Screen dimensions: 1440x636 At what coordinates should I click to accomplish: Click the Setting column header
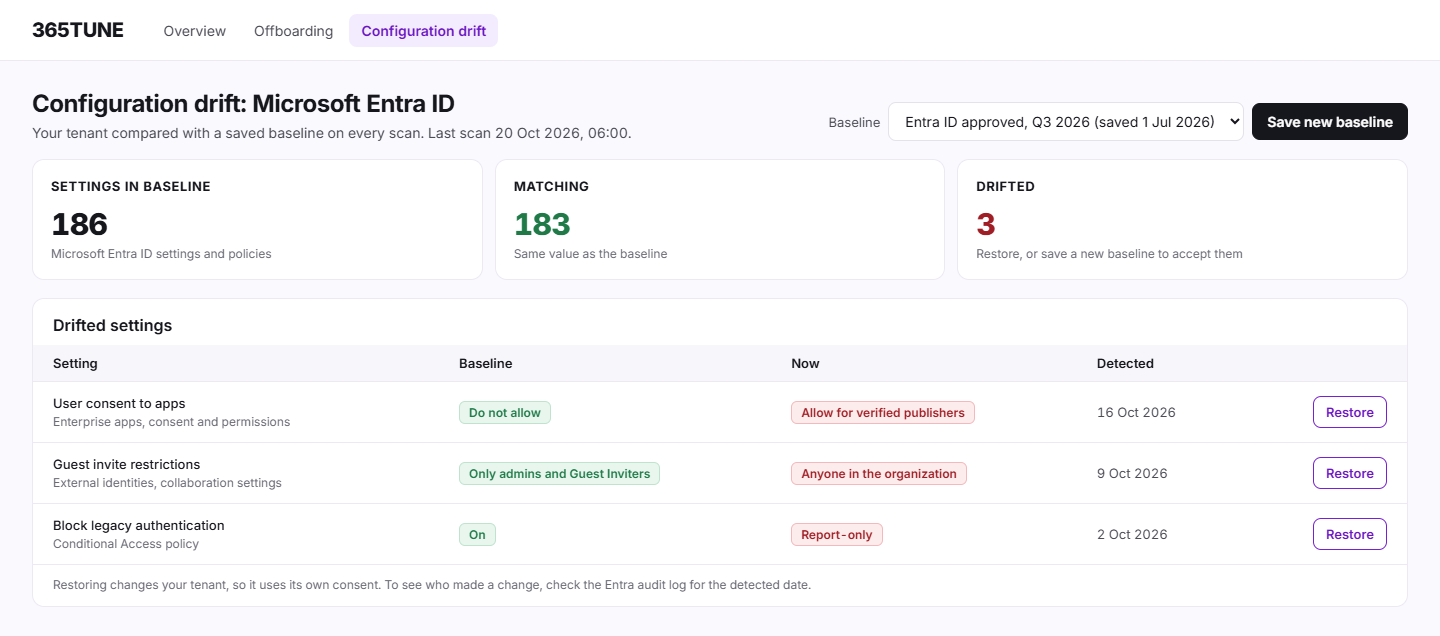75,363
